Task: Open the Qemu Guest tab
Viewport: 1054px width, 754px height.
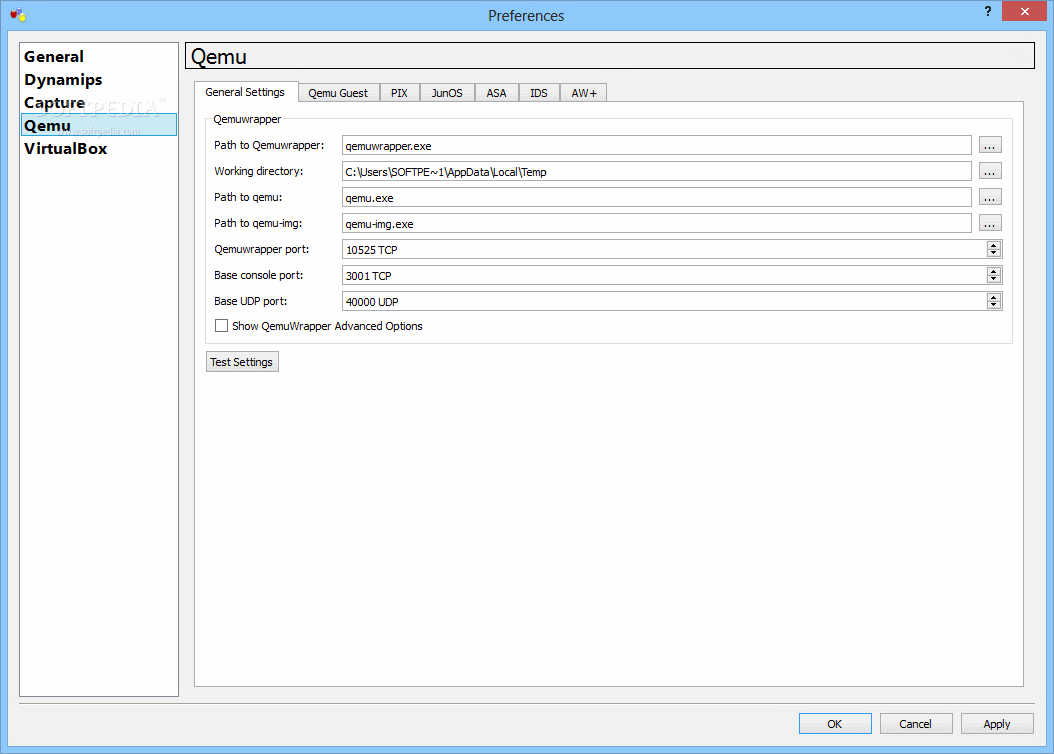Action: (x=338, y=93)
